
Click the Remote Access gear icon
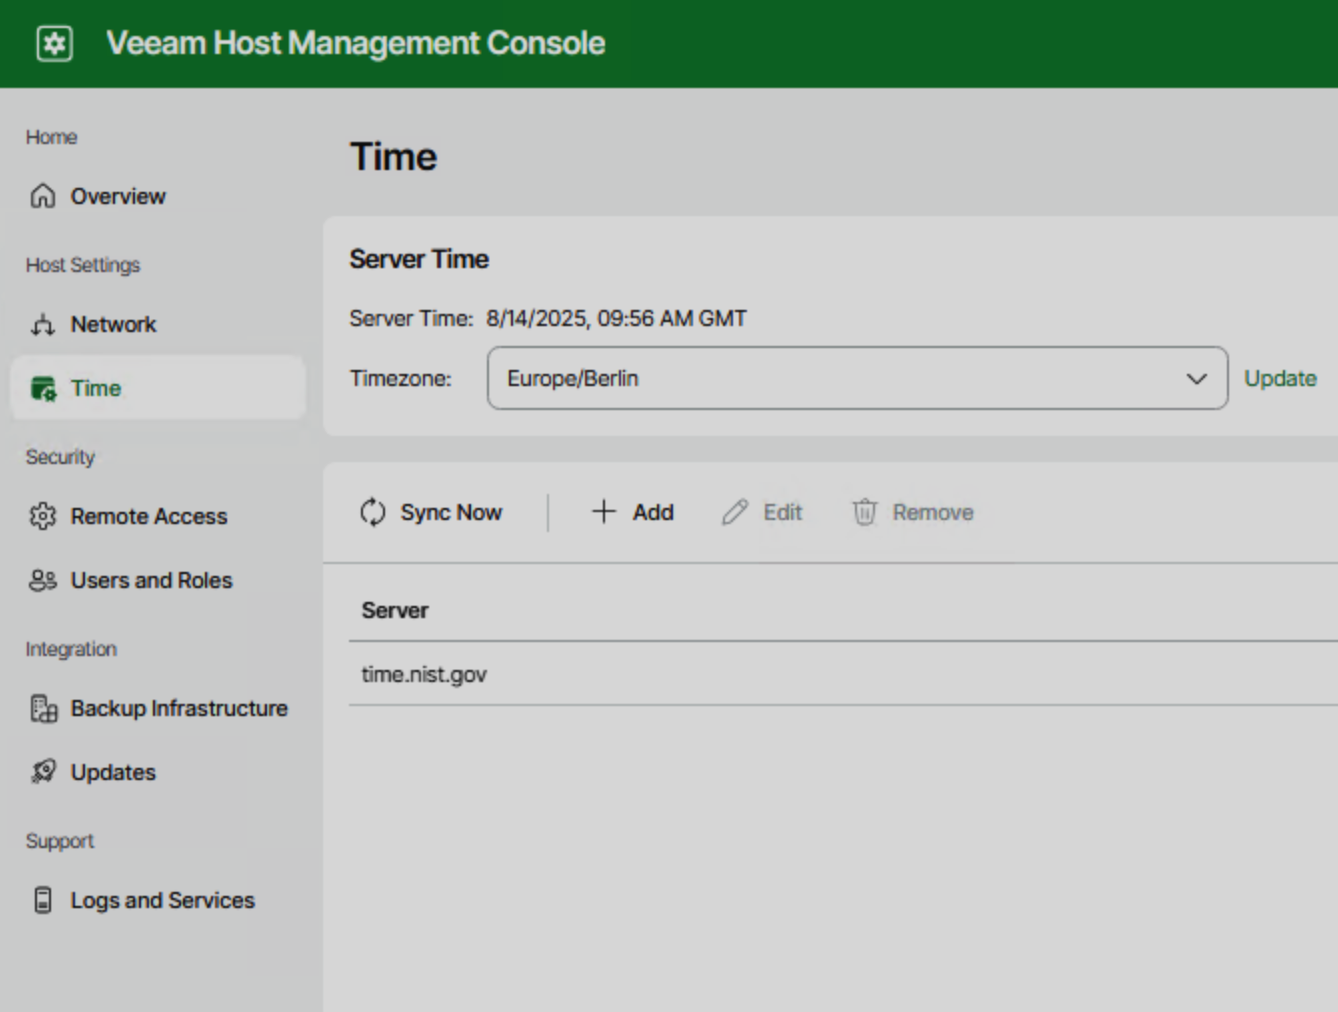click(x=43, y=517)
